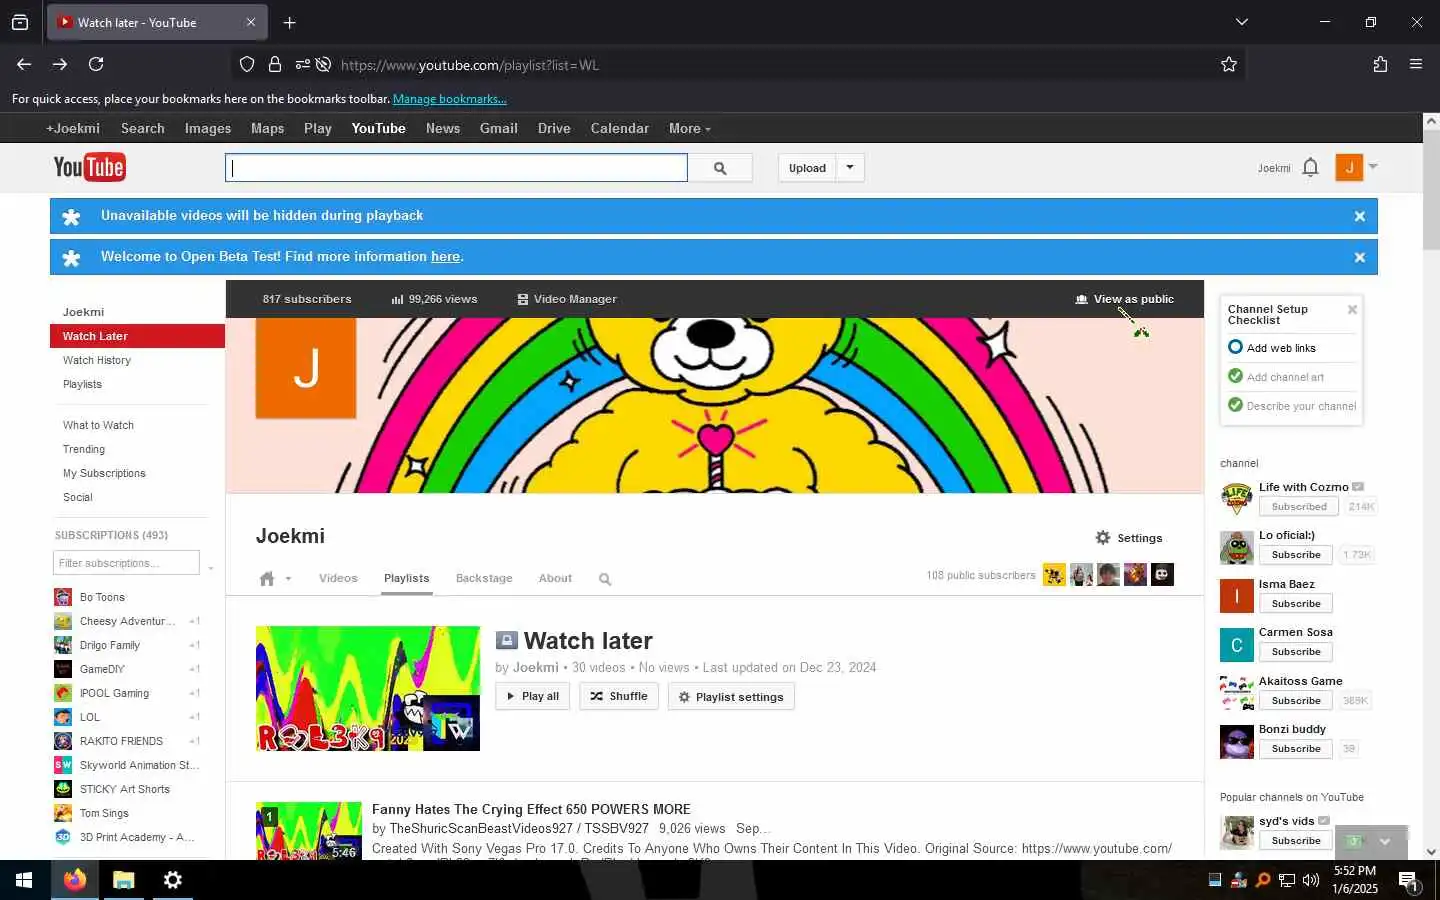Click the Upload button
1440x900 pixels.
coord(807,168)
